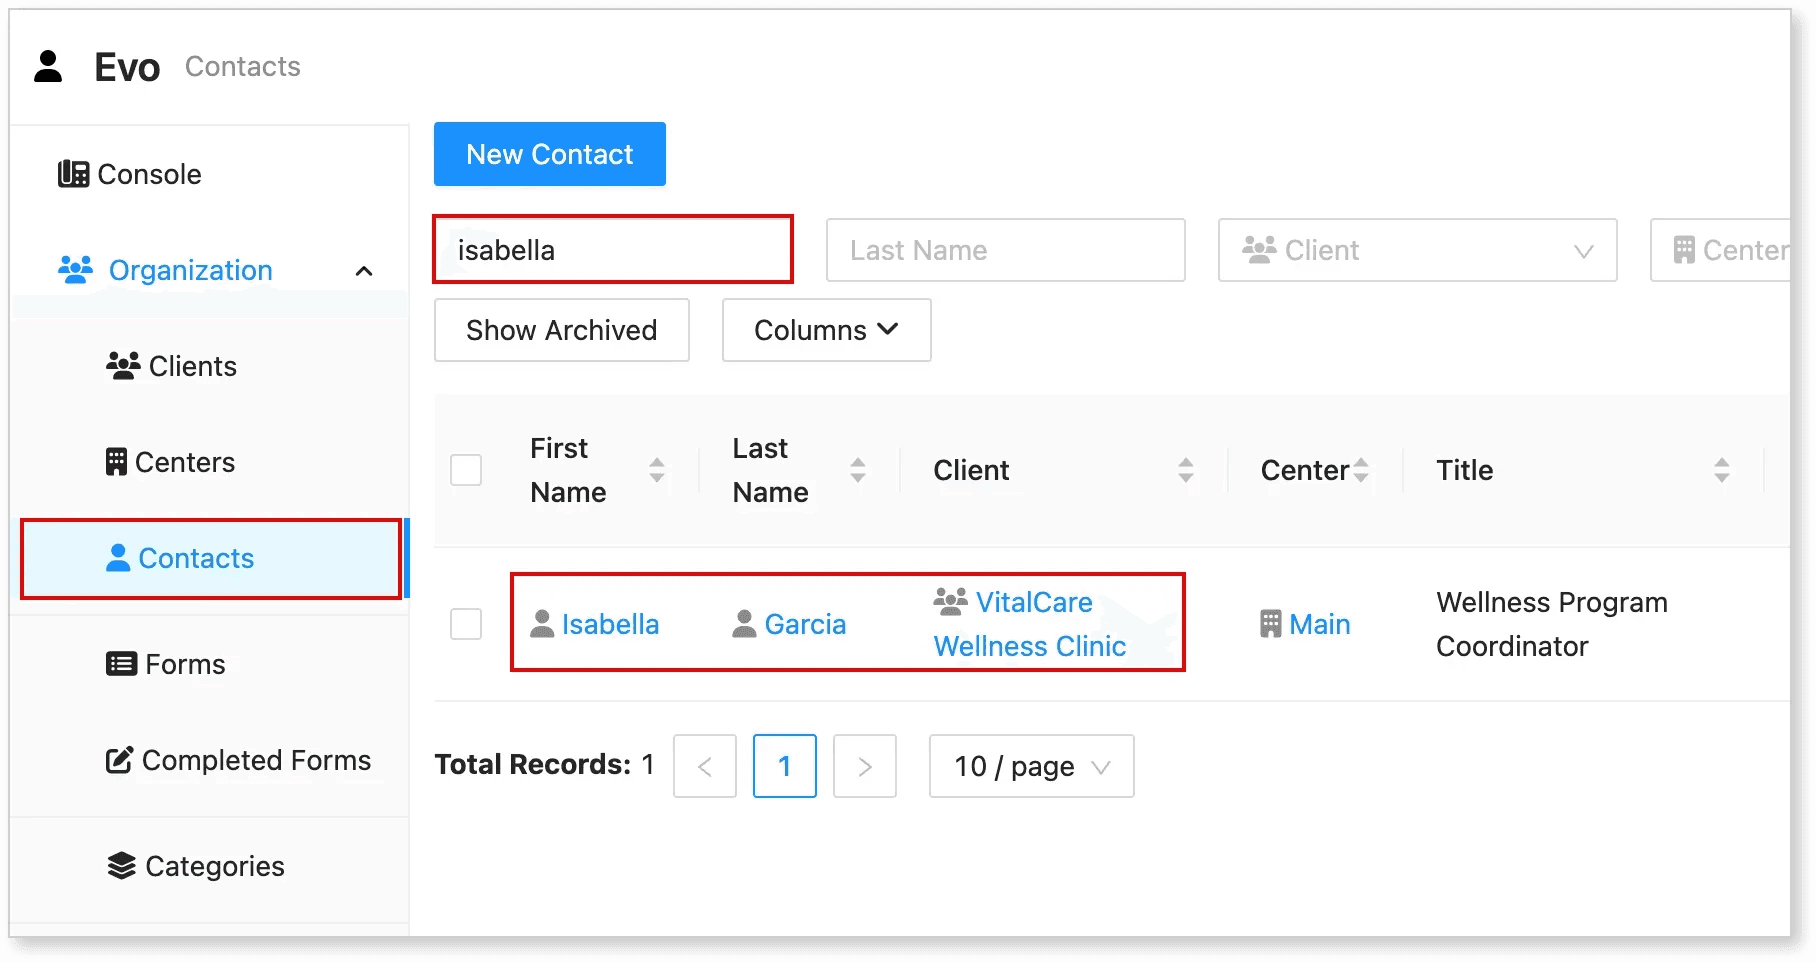Open the Center filter dropdown
The height and width of the screenshot is (962, 1816).
pos(1720,250)
